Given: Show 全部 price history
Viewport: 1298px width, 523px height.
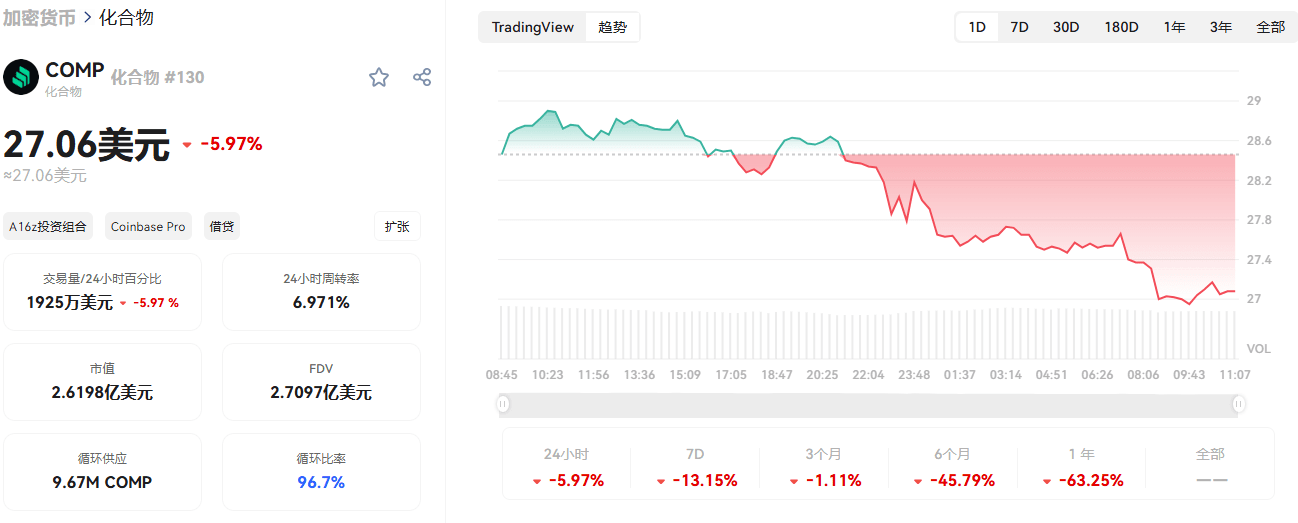Looking at the screenshot, I should (1270, 27).
